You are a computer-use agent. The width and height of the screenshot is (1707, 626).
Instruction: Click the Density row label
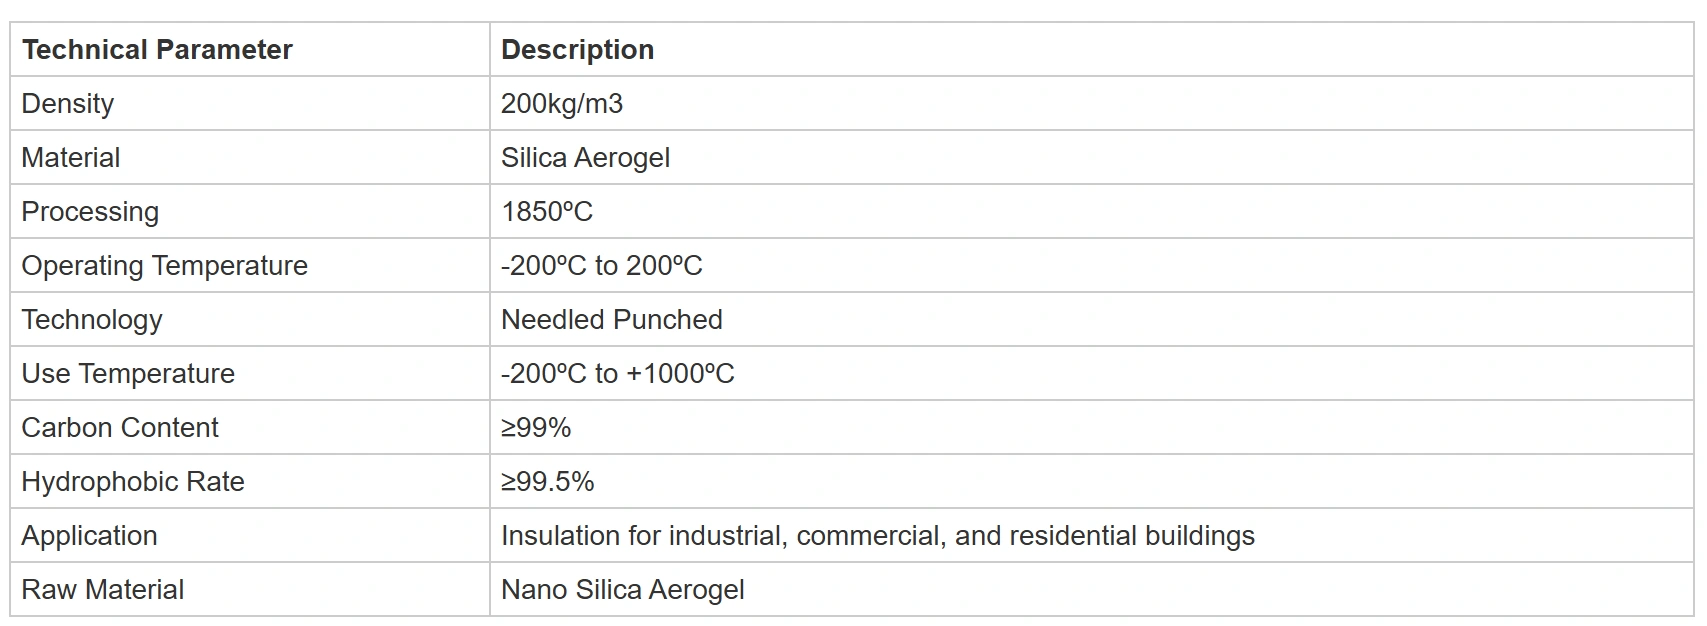(x=68, y=104)
